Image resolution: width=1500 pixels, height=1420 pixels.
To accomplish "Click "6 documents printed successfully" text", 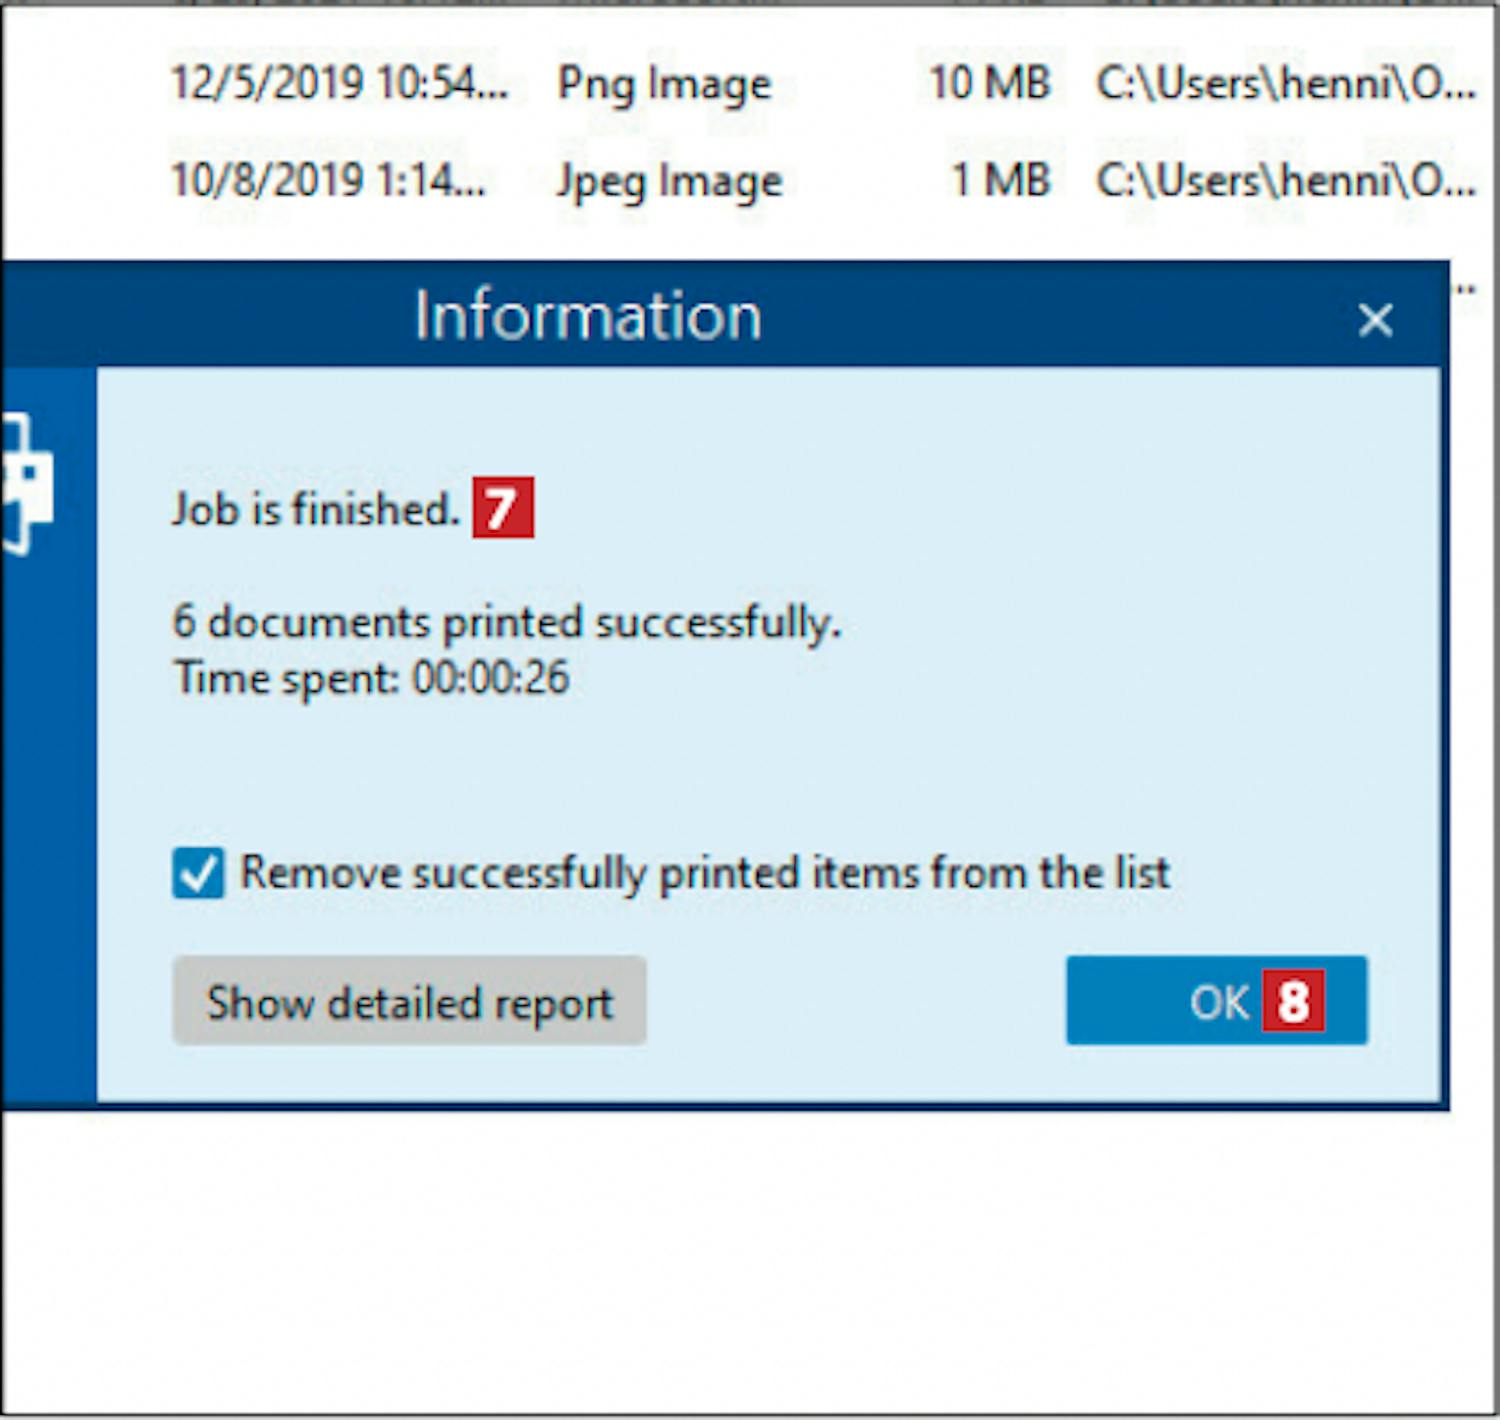I will [x=506, y=622].
